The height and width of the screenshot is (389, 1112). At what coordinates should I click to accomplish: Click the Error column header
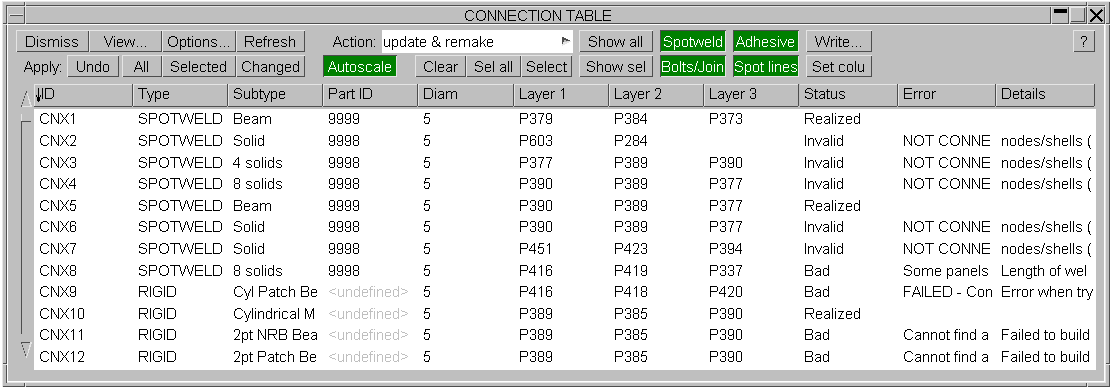pos(946,94)
